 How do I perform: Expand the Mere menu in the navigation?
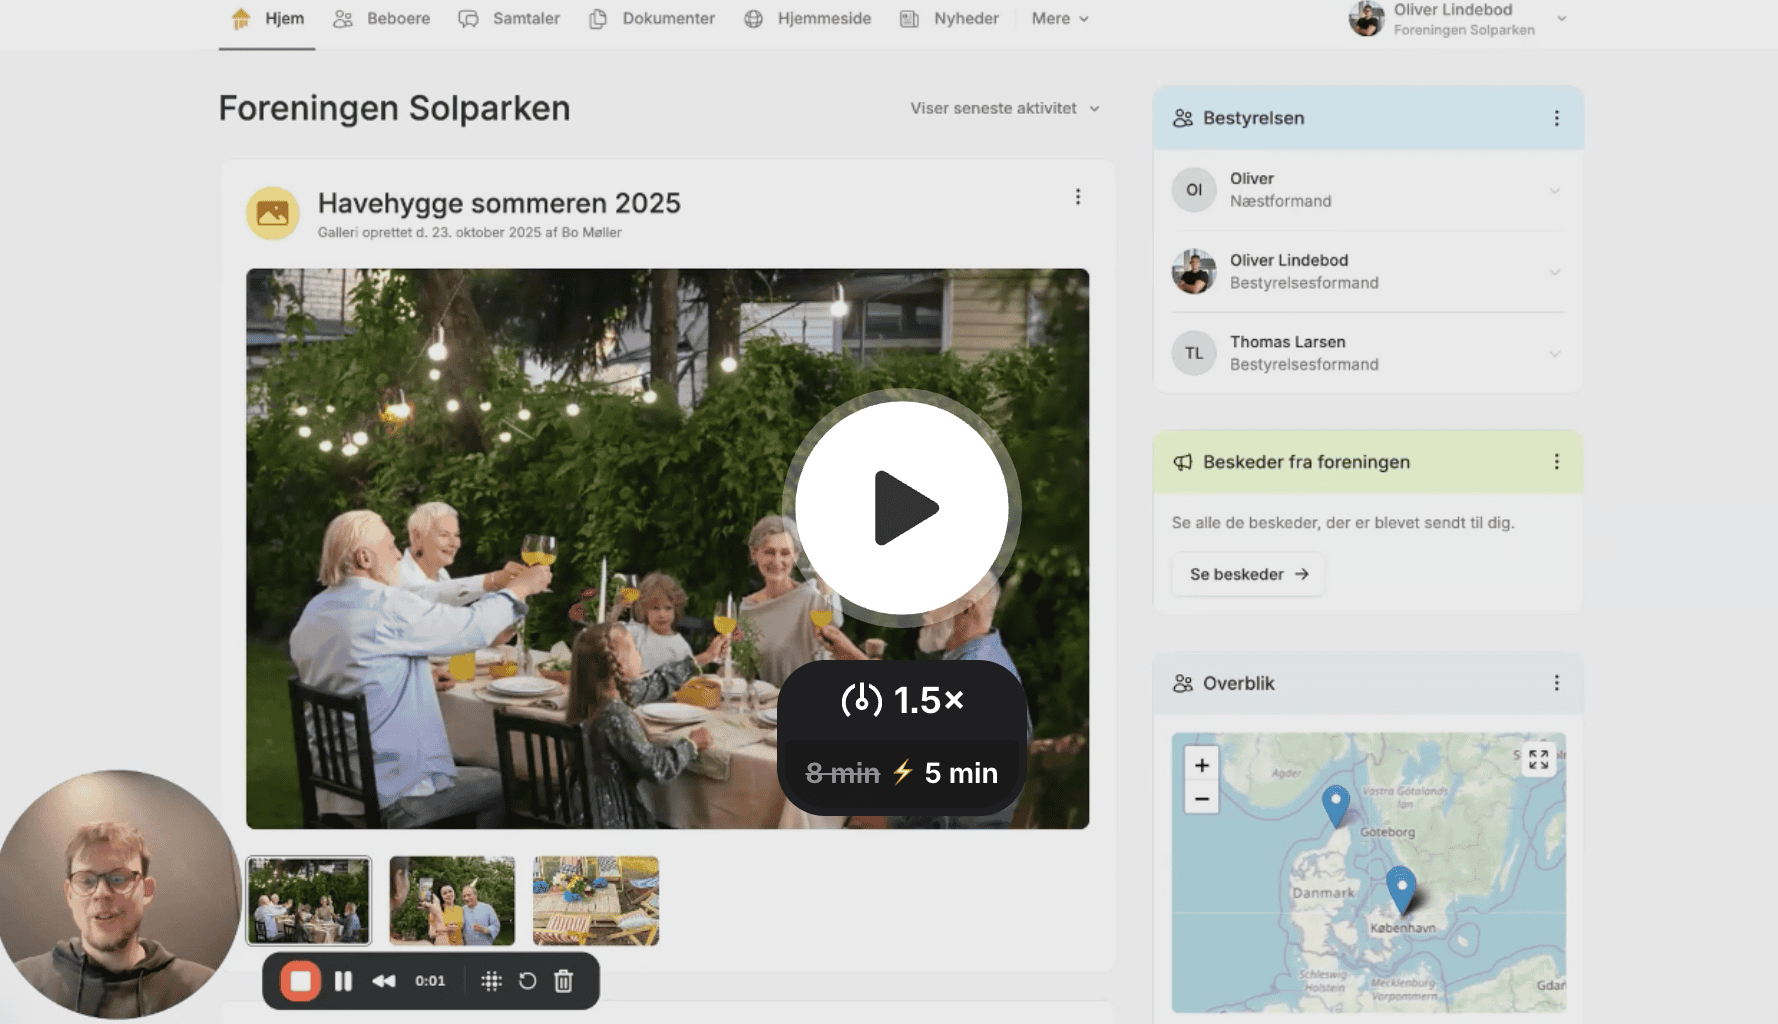point(1059,18)
